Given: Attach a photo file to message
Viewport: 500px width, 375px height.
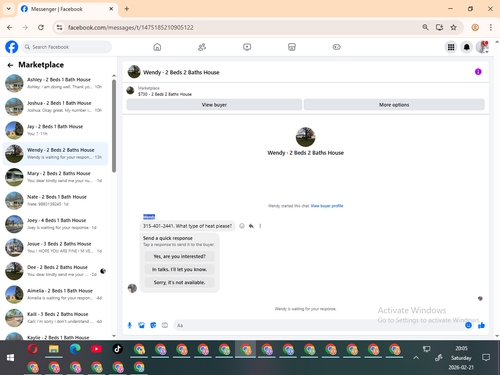Looking at the screenshot, I should coord(141,325).
